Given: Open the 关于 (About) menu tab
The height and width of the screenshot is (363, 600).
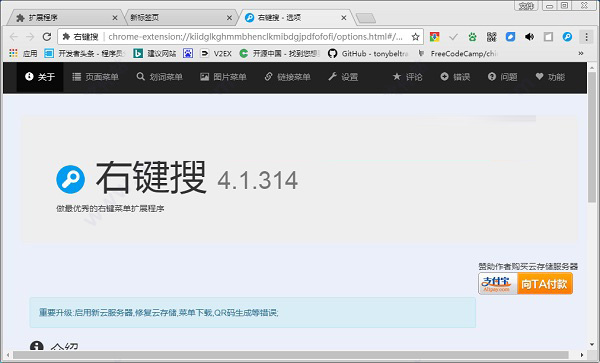Looking at the screenshot, I should 40,77.
